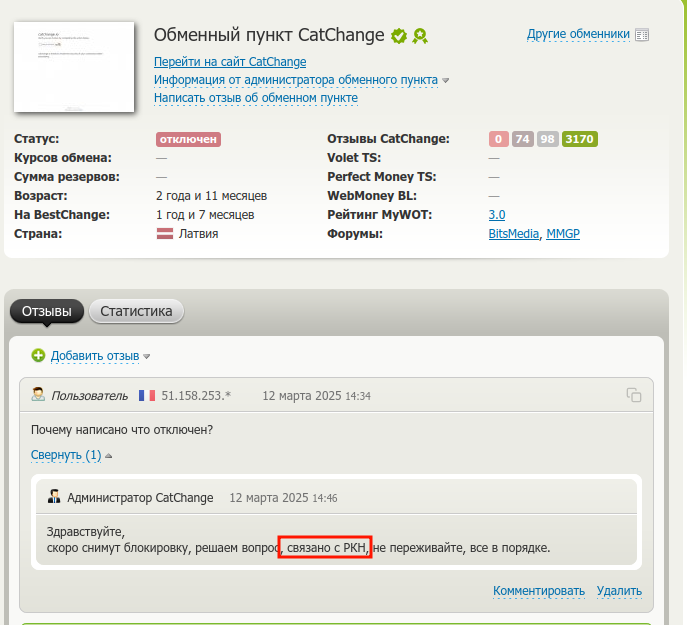Click the text Почему написано что отключен?
The height and width of the screenshot is (625, 687).
[x=122, y=430]
